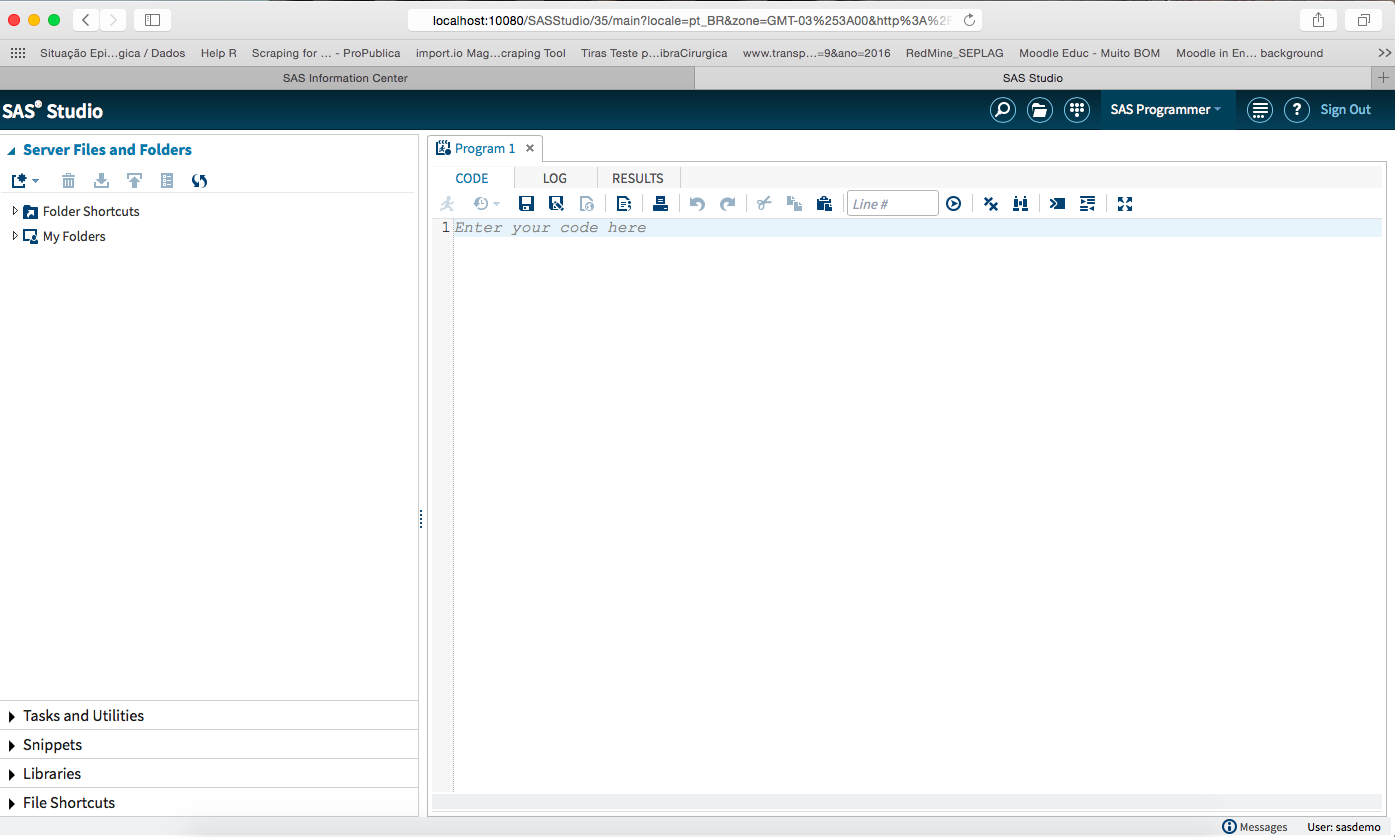Open the New file dropdown arrow
The height and width of the screenshot is (837, 1395).
point(36,181)
